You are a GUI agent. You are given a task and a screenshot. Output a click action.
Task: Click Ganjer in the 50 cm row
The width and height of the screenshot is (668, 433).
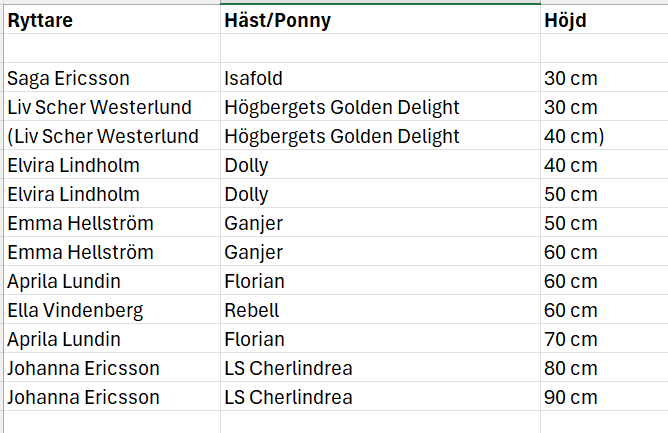380,222
